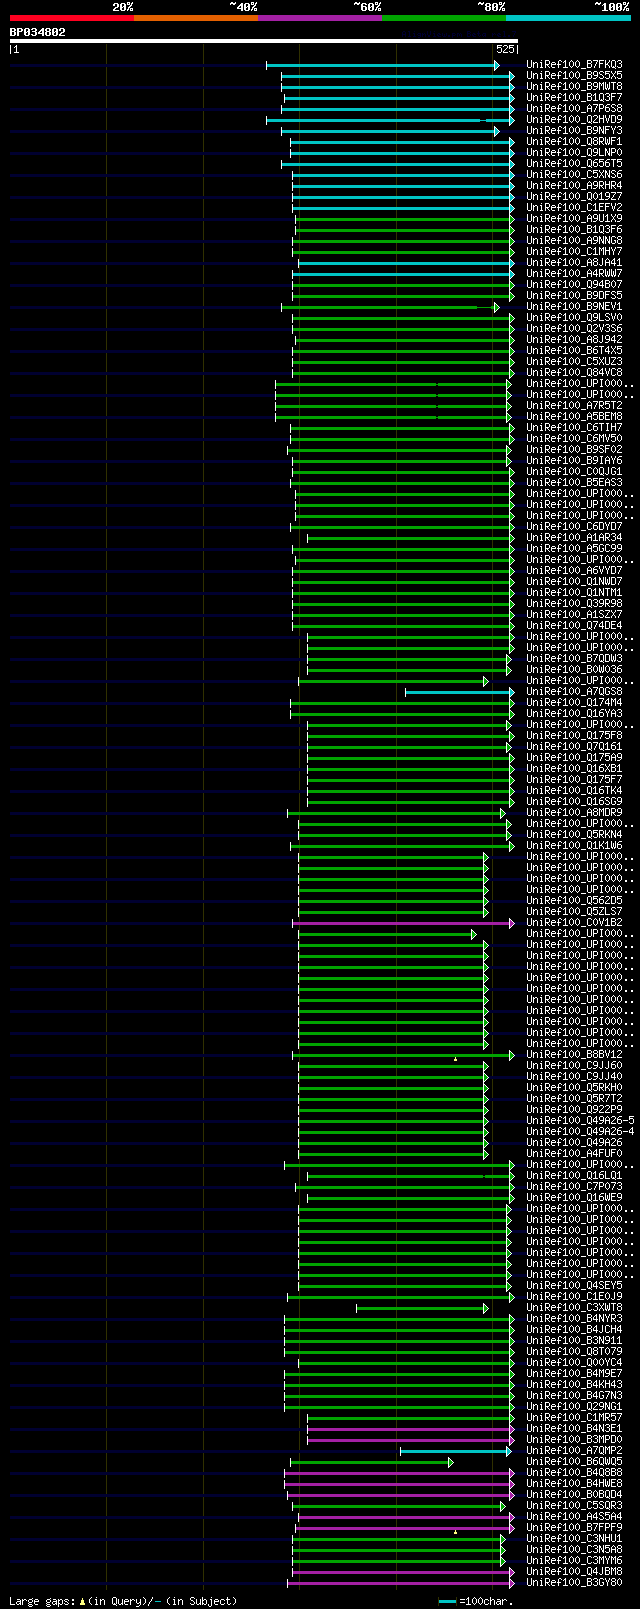Open hit UniRef100_A7P6S8

tap(574, 109)
